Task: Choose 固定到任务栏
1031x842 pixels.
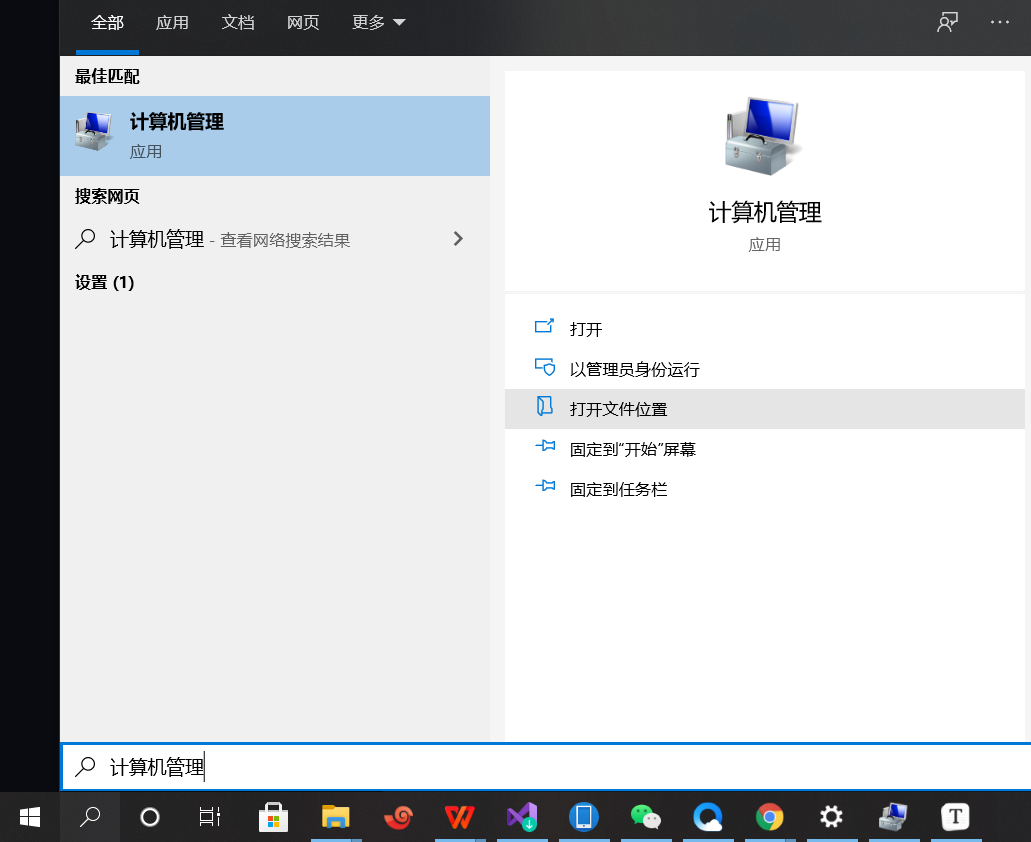Action: click(x=765, y=489)
